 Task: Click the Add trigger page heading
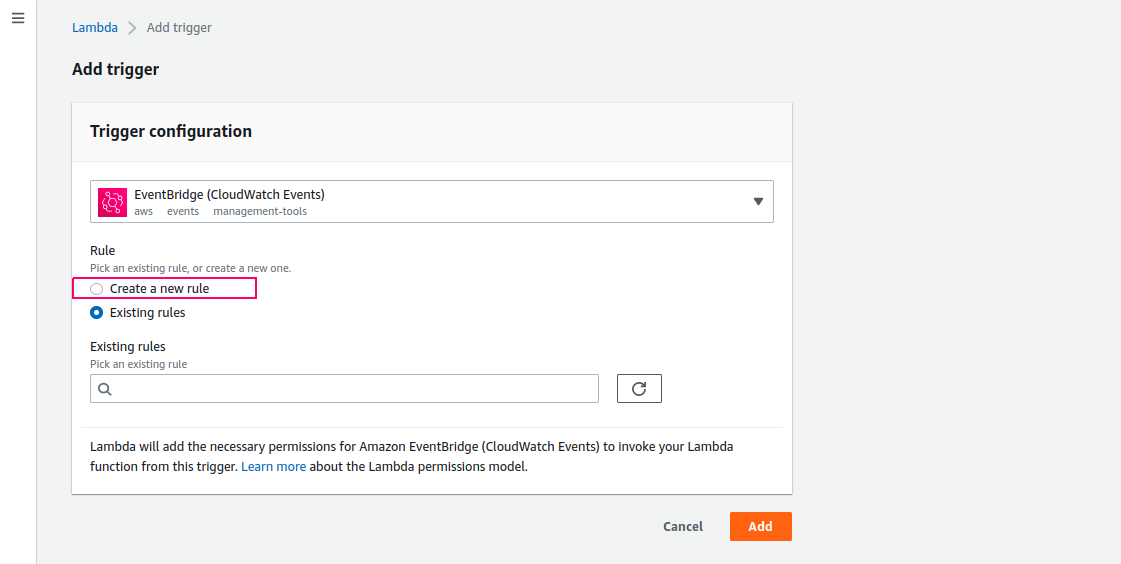click(116, 69)
